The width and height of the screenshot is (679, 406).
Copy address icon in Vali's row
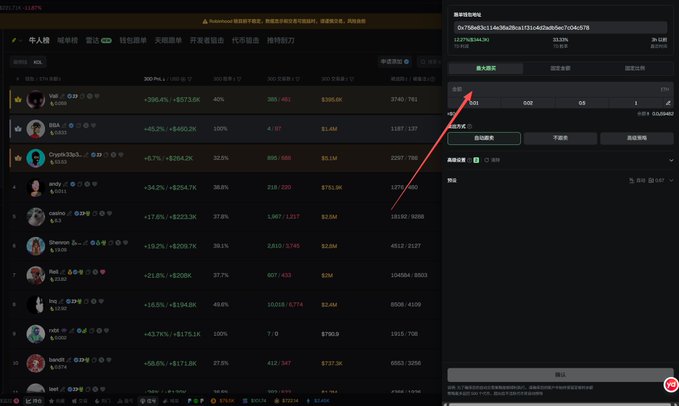[x=83, y=96]
